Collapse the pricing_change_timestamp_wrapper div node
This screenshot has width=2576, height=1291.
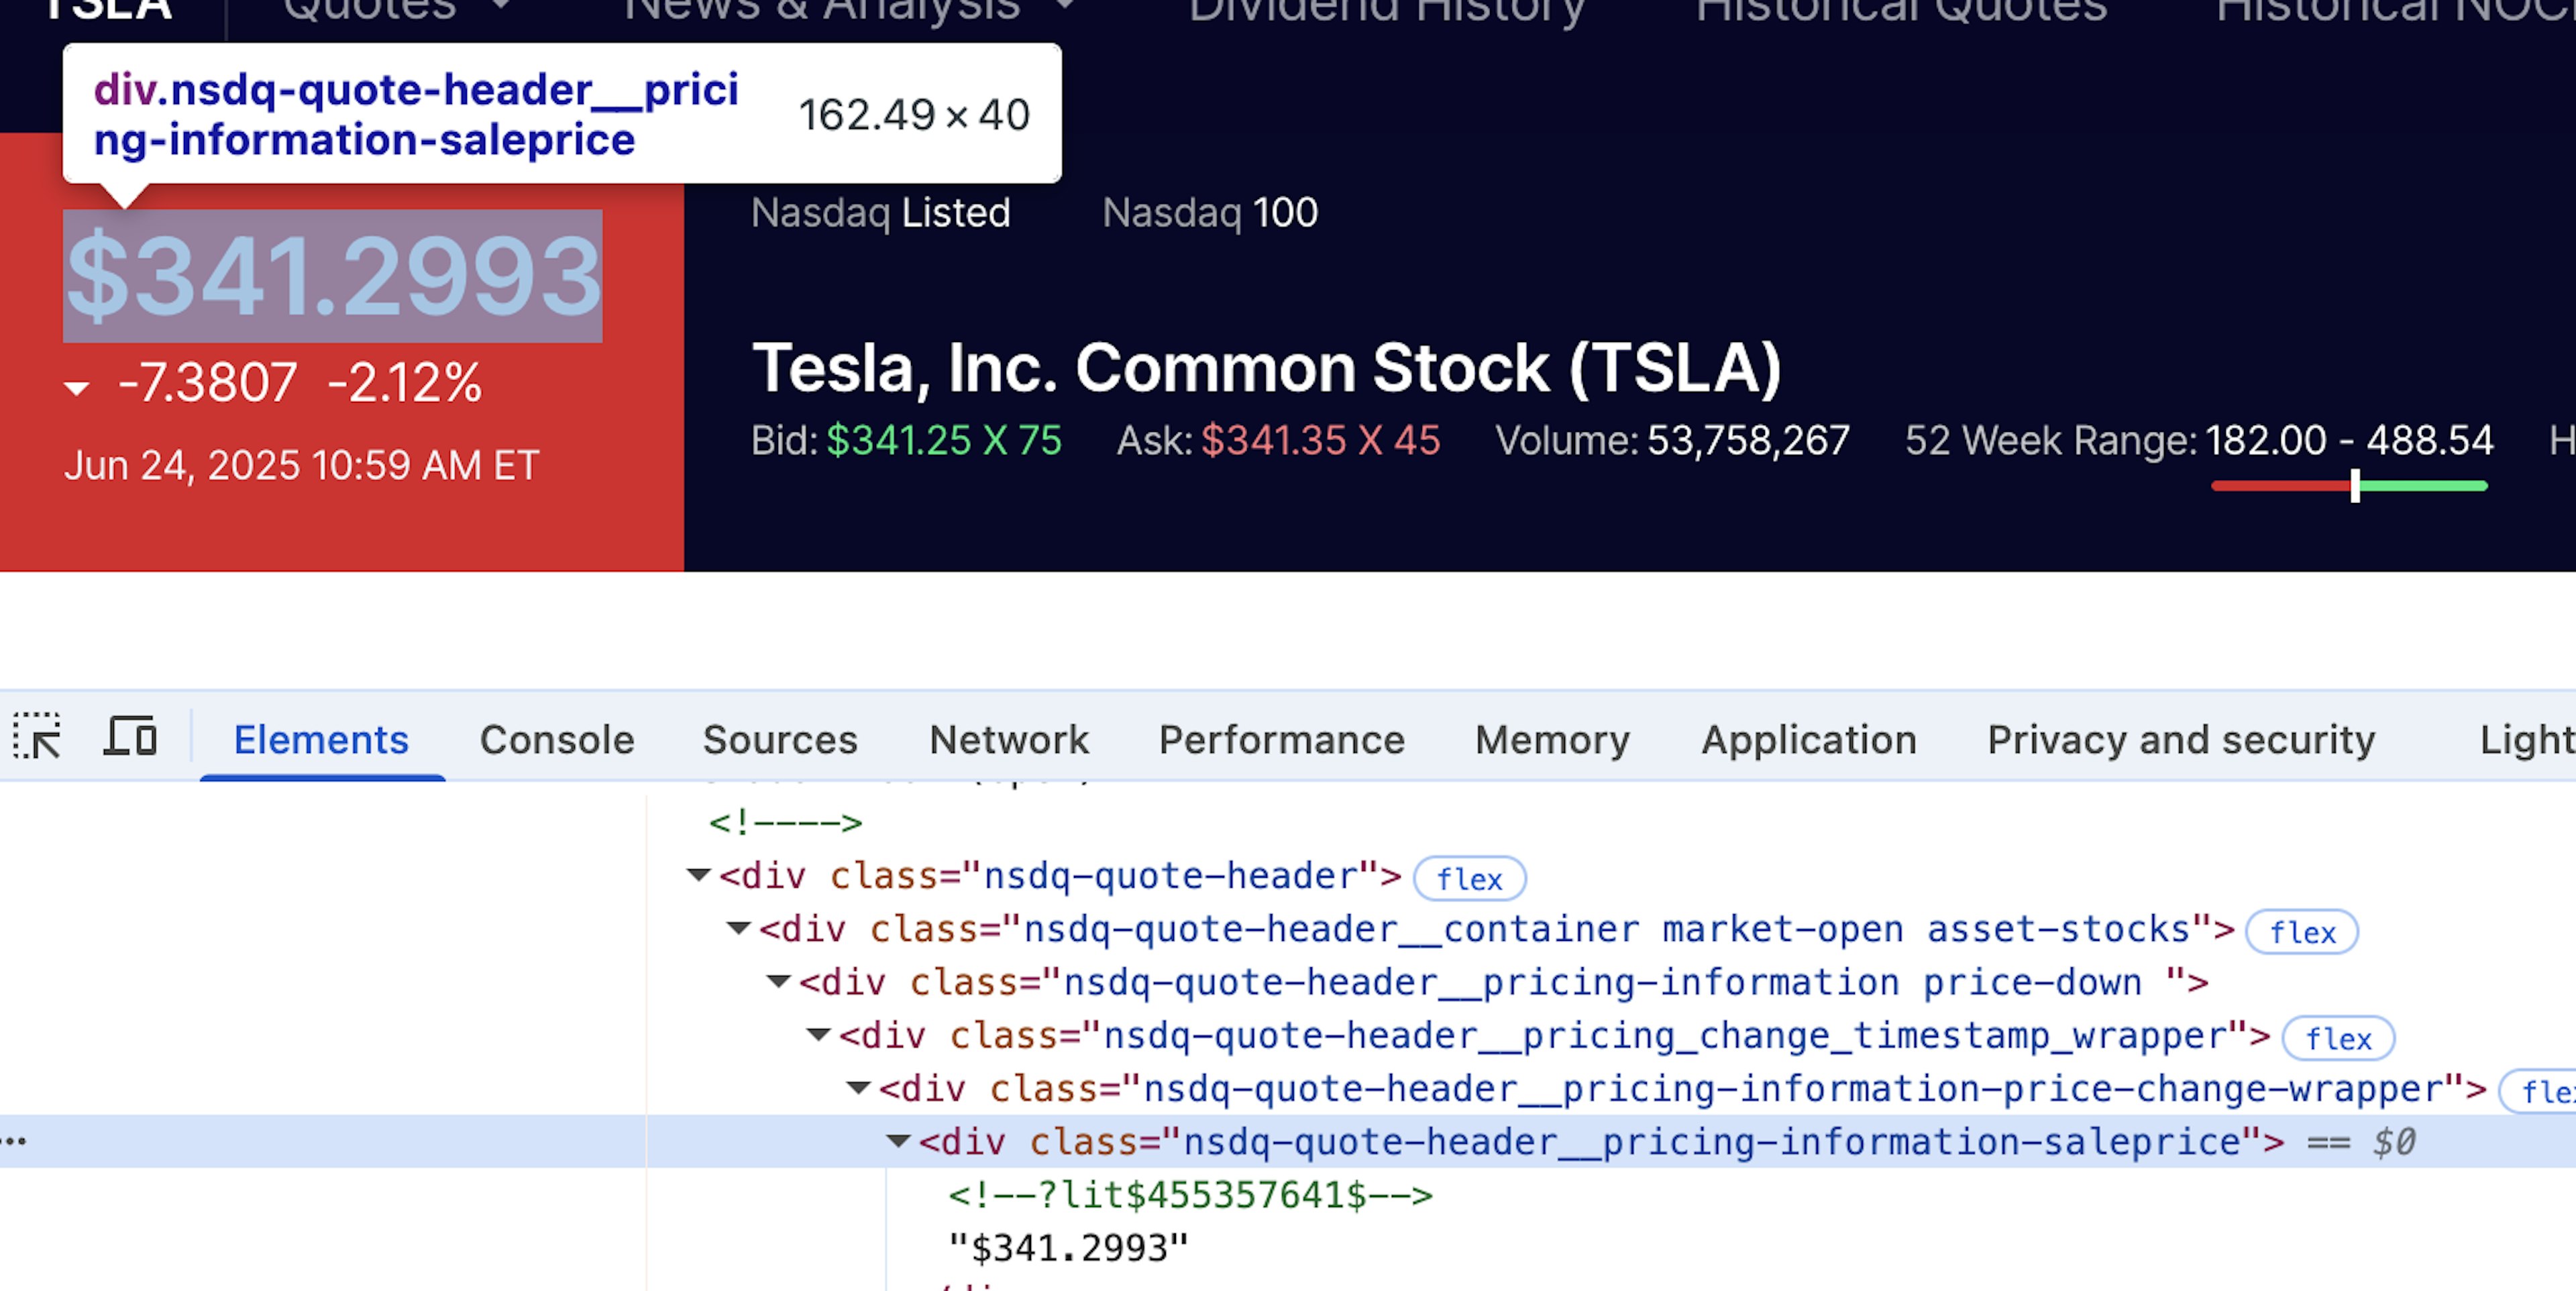[819, 1035]
